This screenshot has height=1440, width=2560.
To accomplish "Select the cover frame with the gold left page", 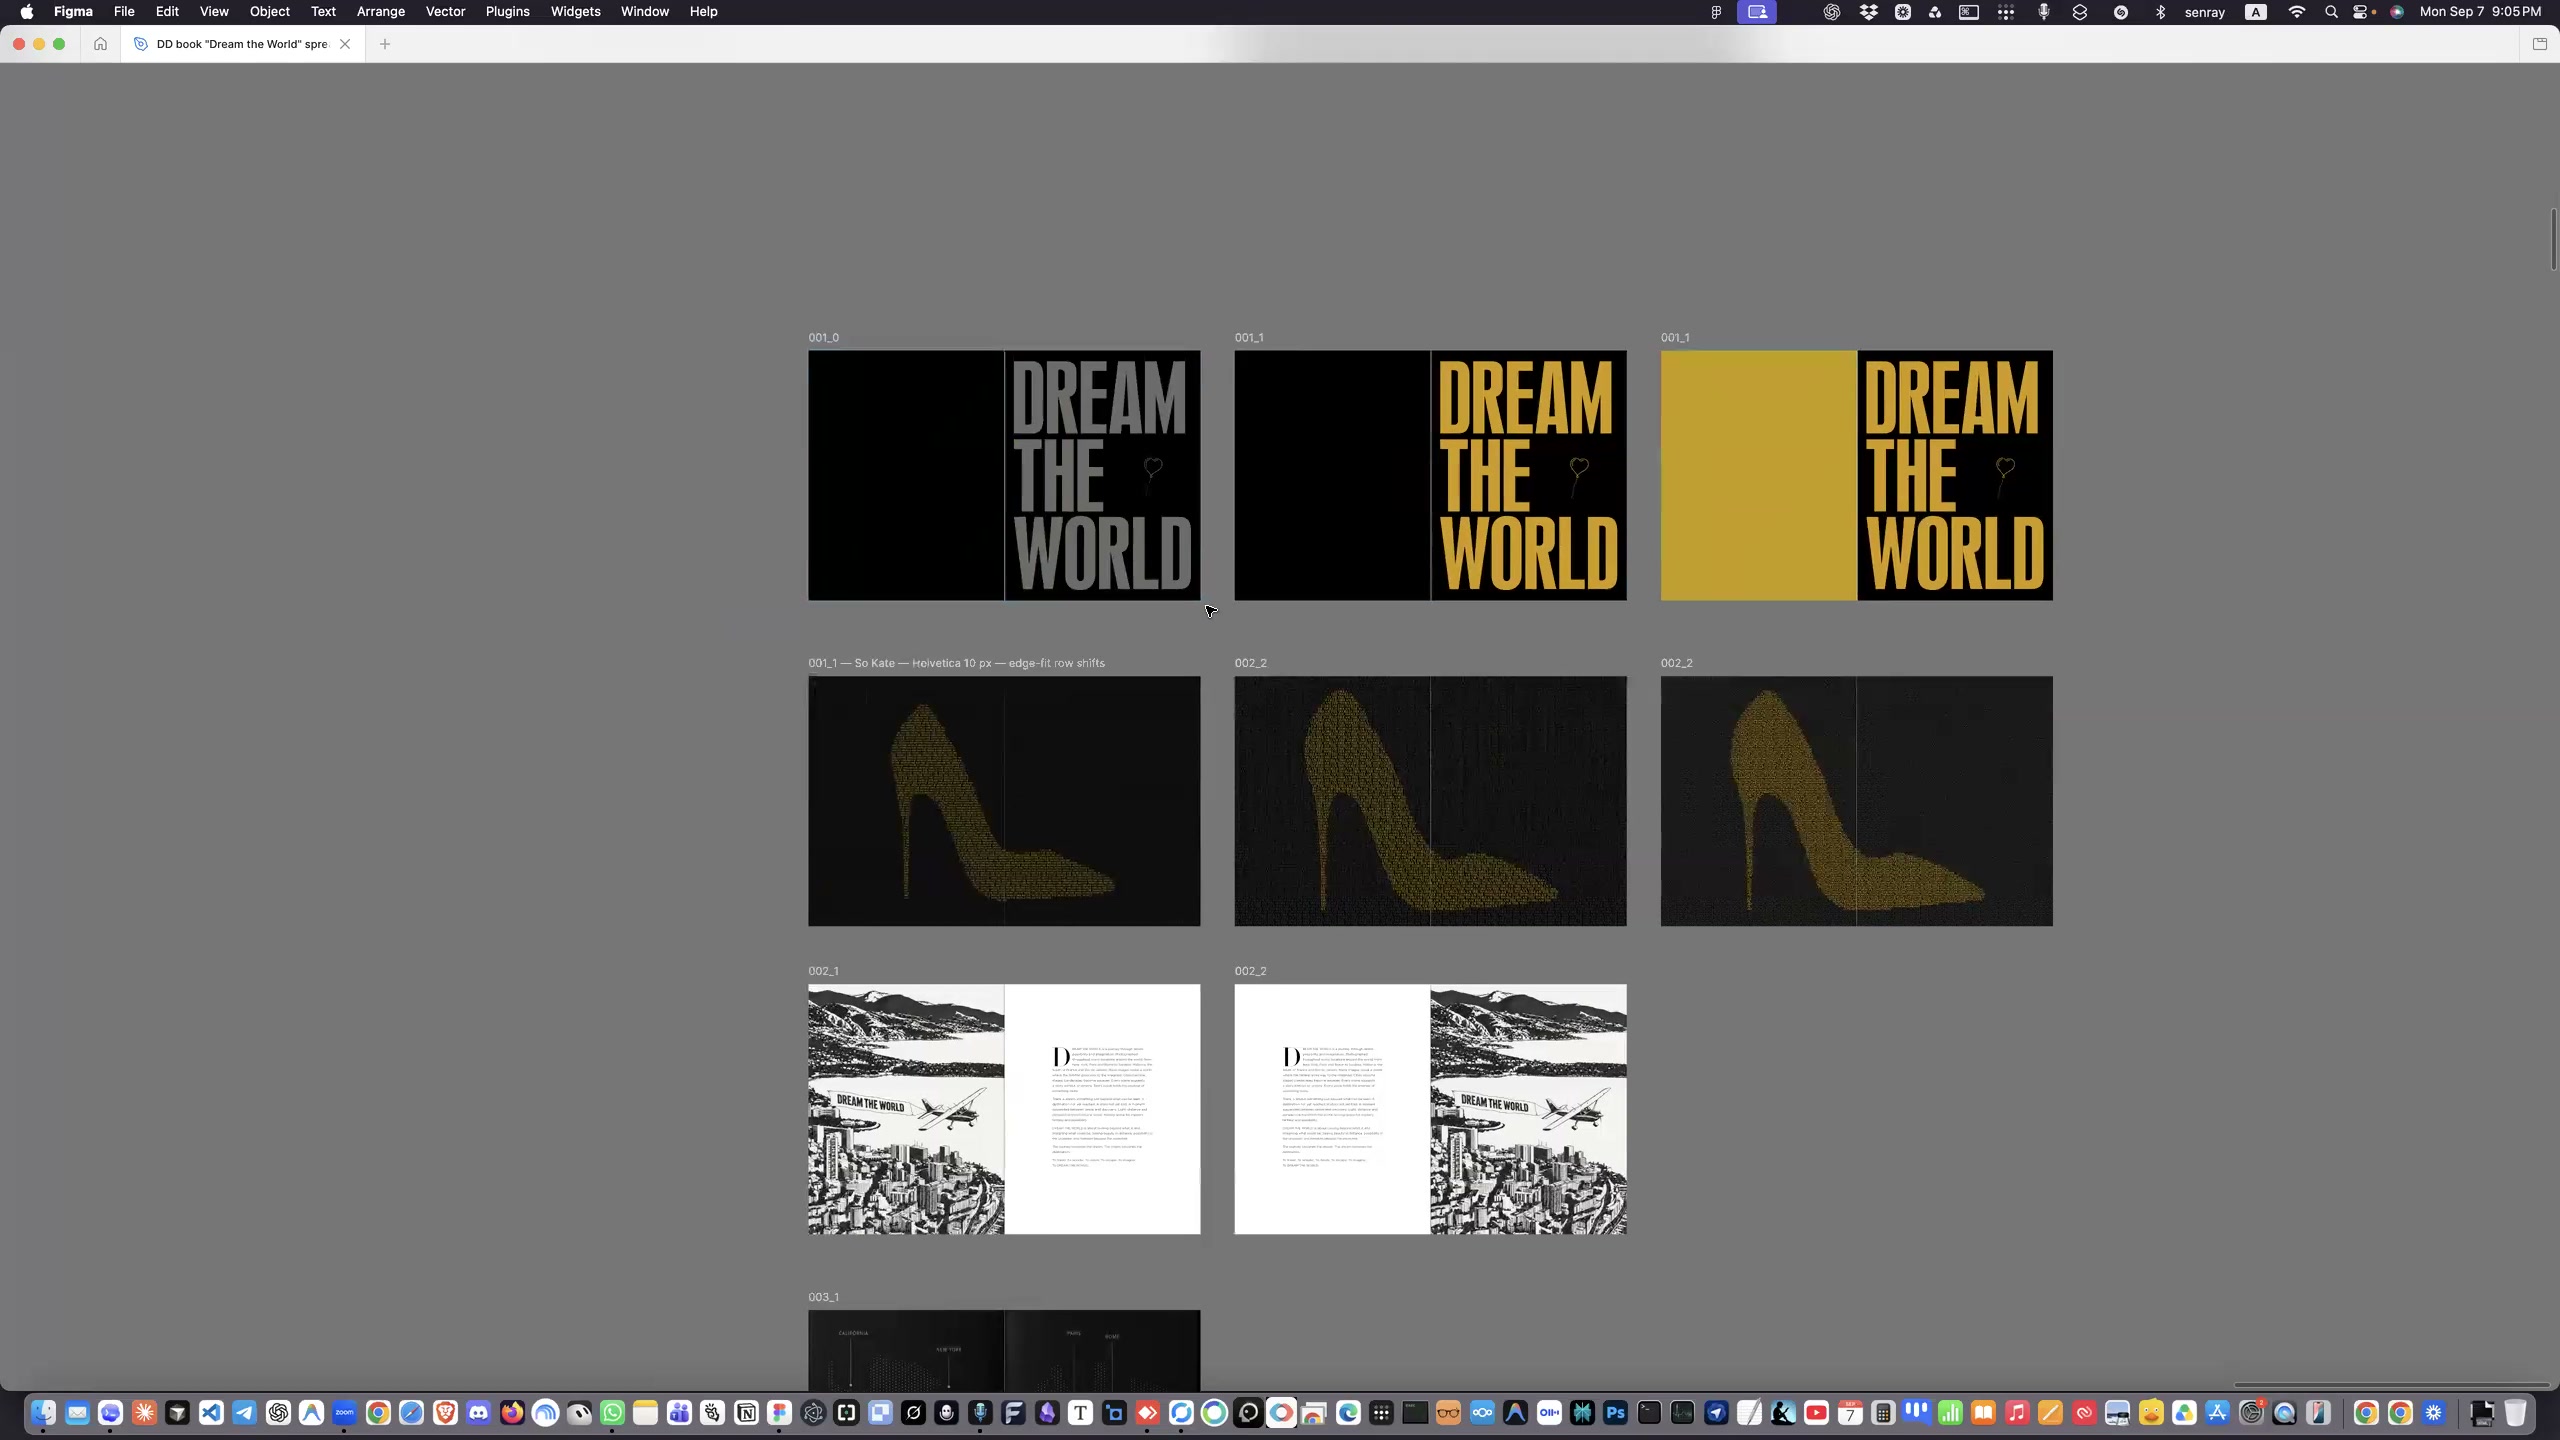I will [1856, 475].
